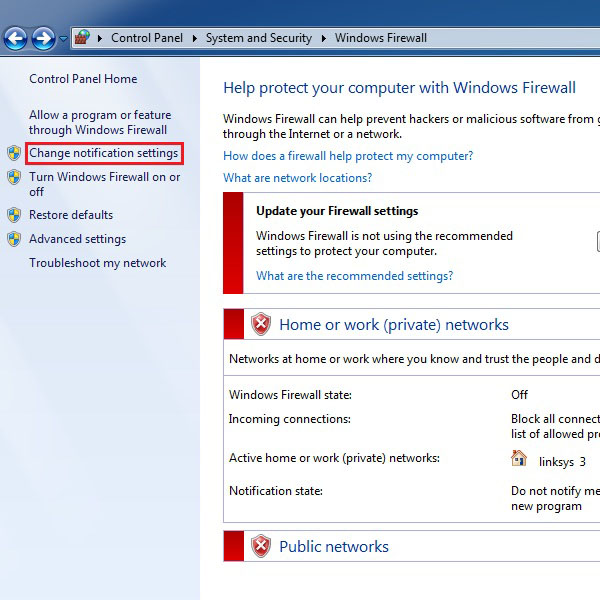Open recent pages dropdown beside Forward button
Image resolution: width=600 pixels, height=600 pixels.
(63, 39)
